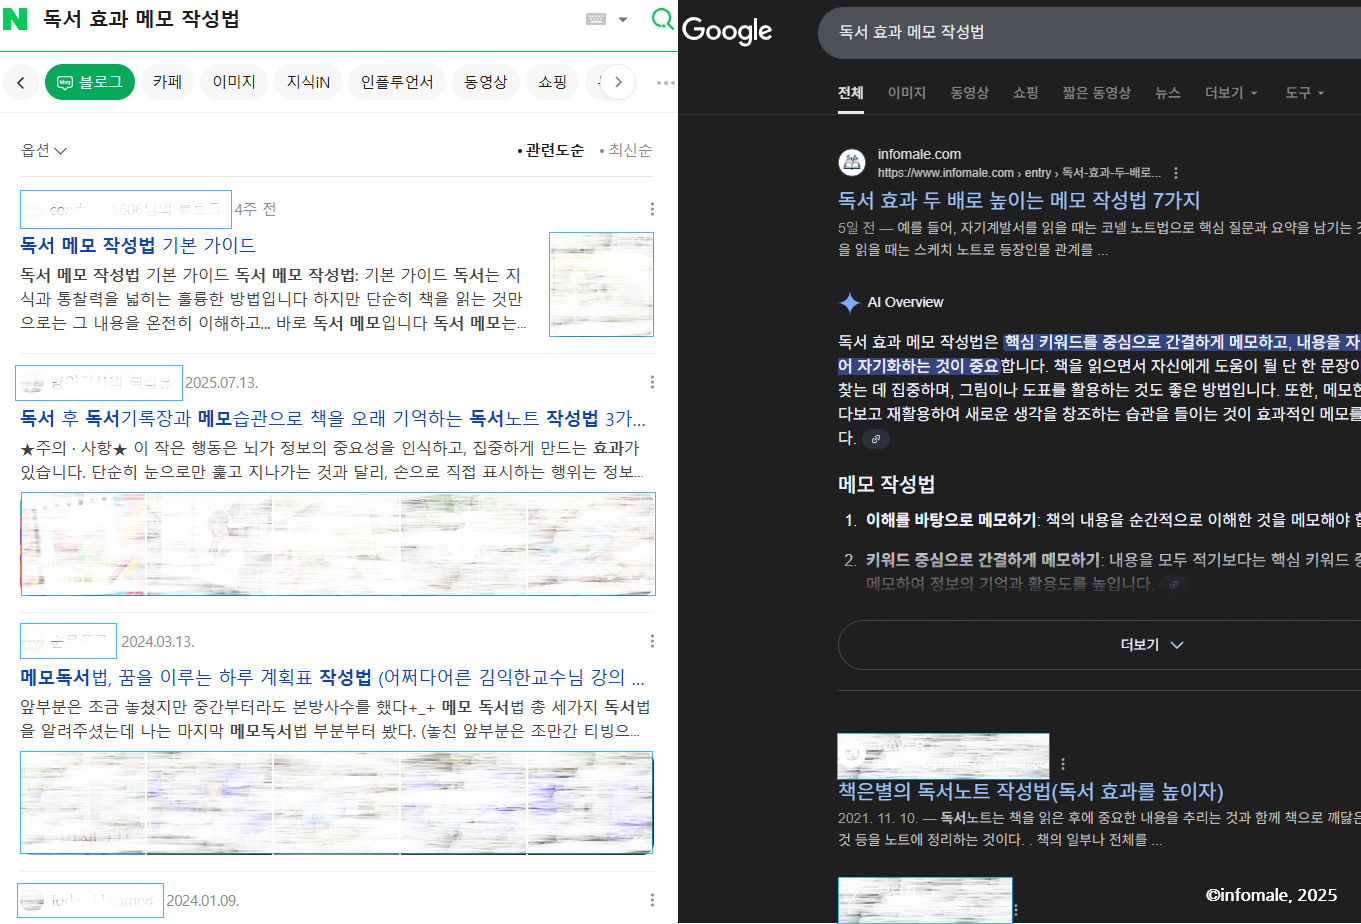Screen dimensions: 1361x924
Task: Open 책은별의 독서노트 작성법 result
Action: tap(1031, 792)
